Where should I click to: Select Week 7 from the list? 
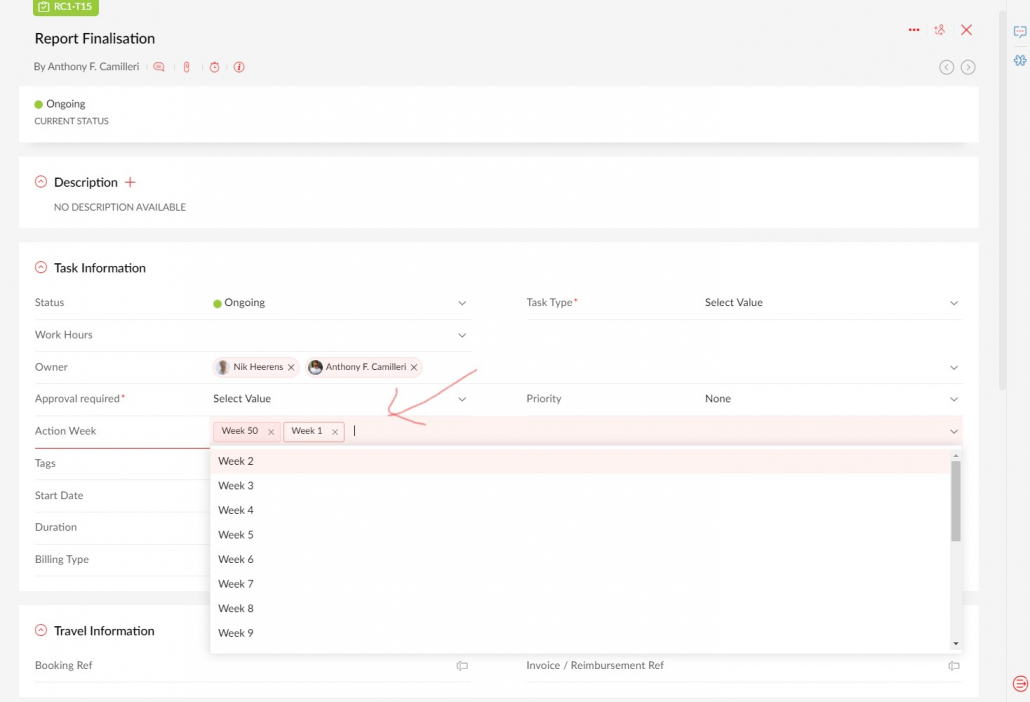[x=580, y=584]
